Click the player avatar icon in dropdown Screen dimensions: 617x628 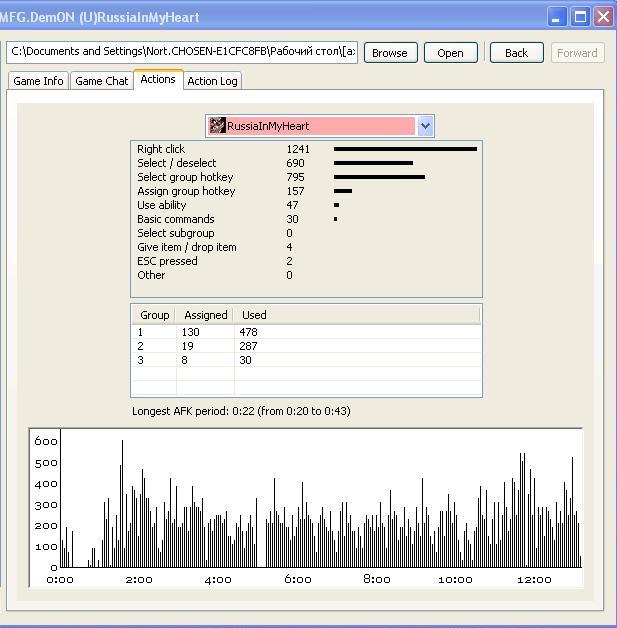(217, 126)
